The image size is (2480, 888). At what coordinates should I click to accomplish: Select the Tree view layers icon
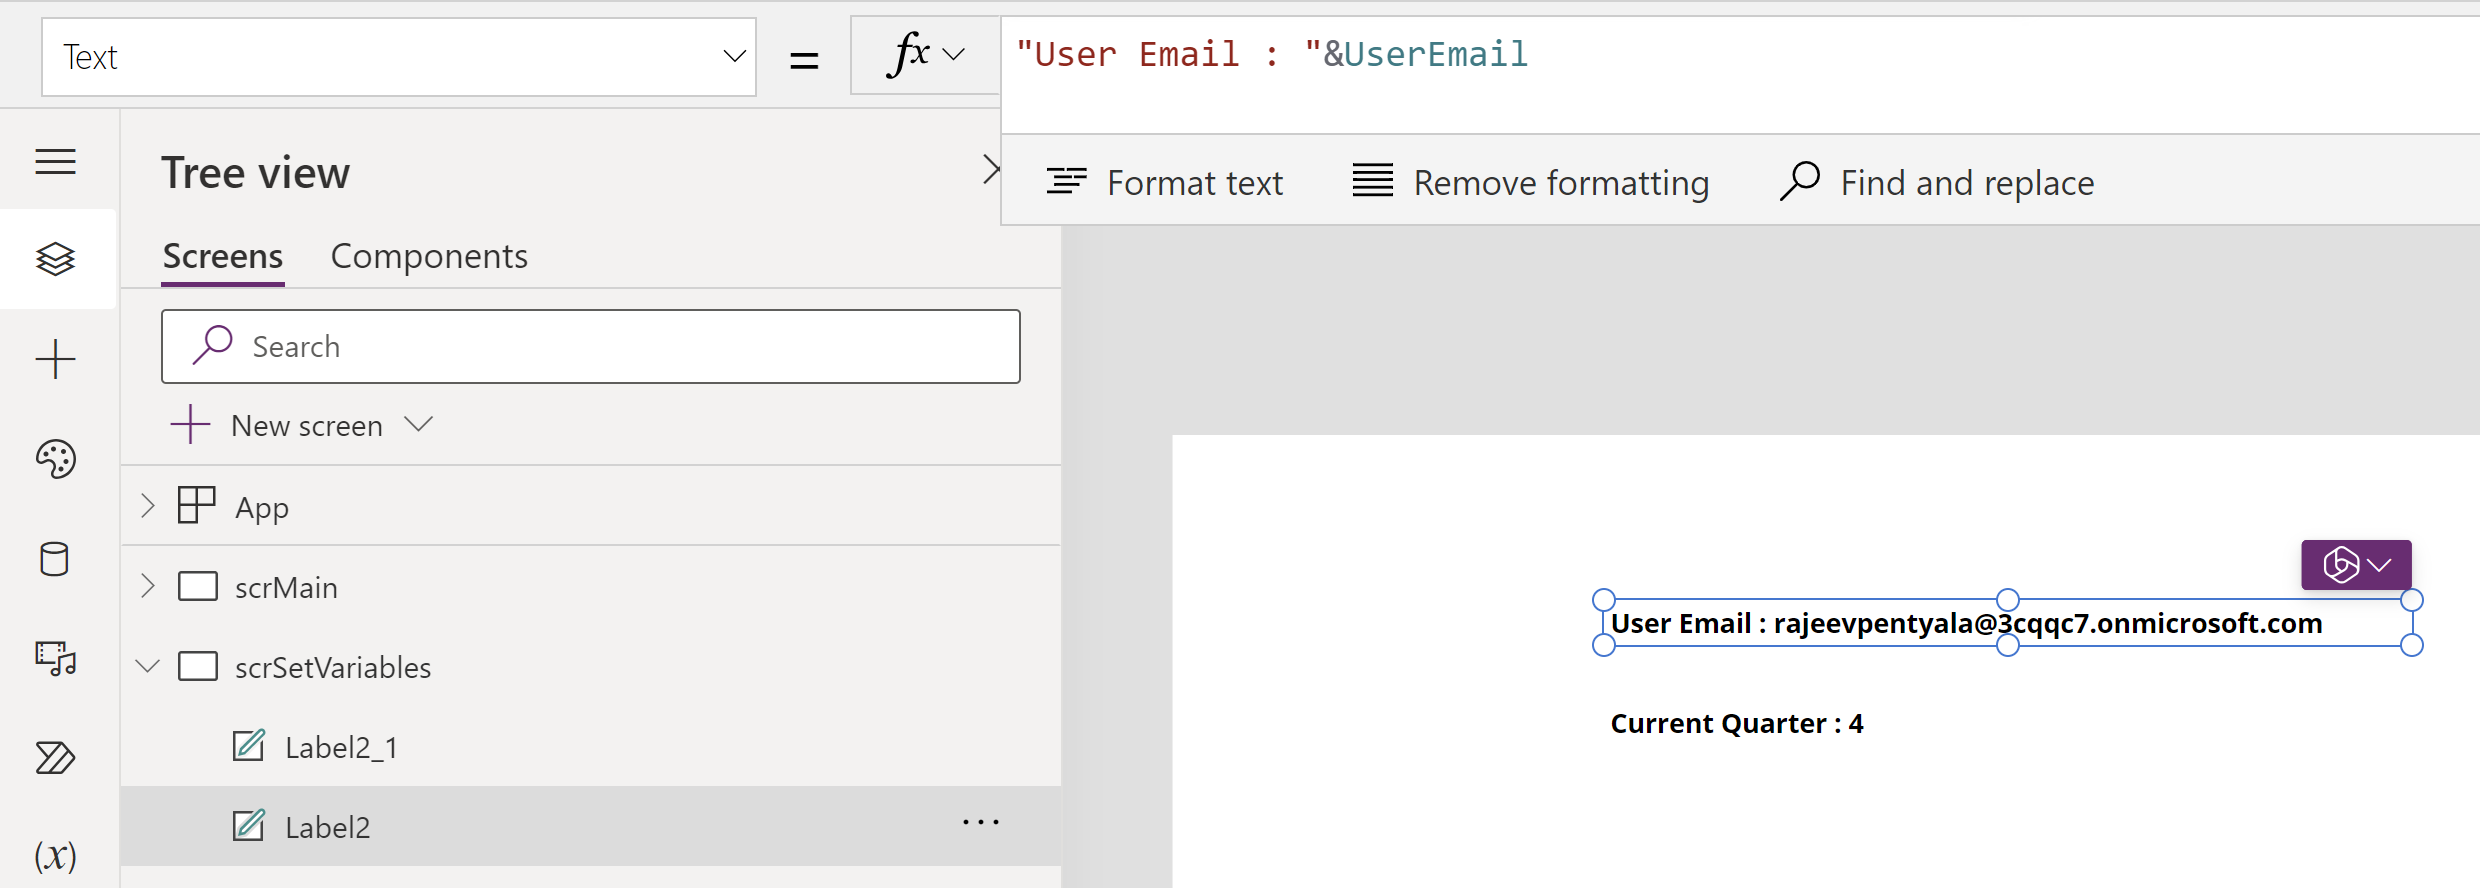(56, 259)
